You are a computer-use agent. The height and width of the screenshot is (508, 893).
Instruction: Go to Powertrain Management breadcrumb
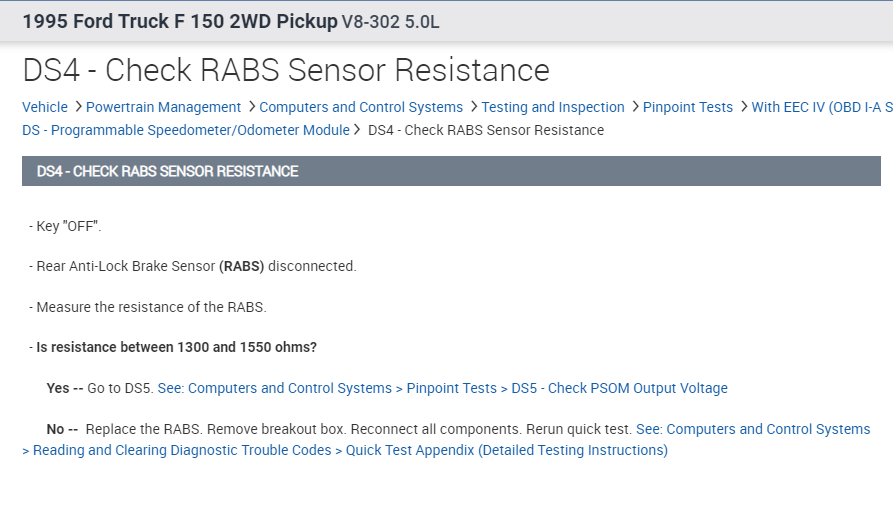(163, 107)
